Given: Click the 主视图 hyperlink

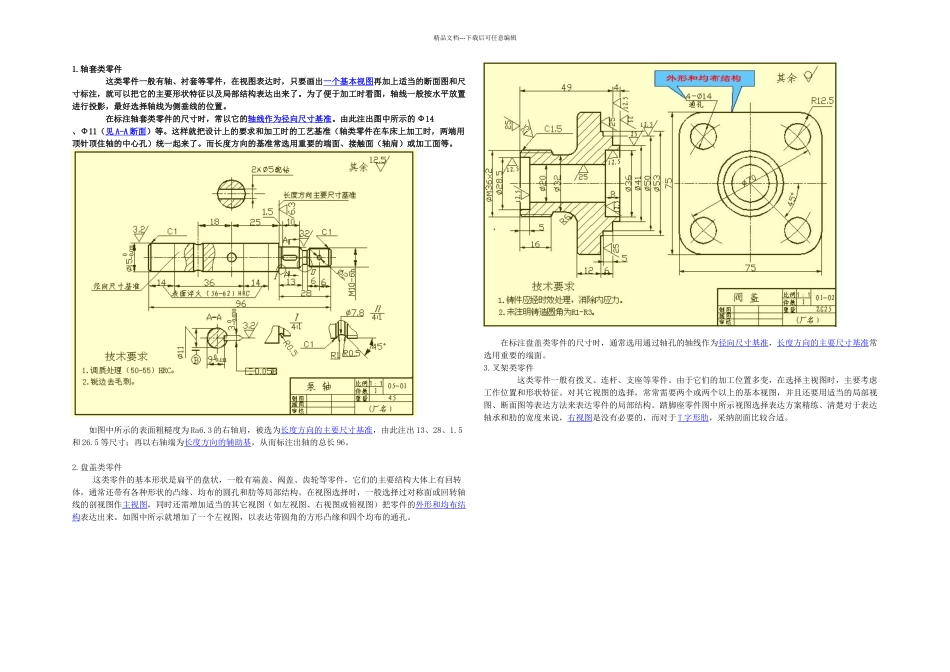Looking at the screenshot, I should tap(135, 505).
